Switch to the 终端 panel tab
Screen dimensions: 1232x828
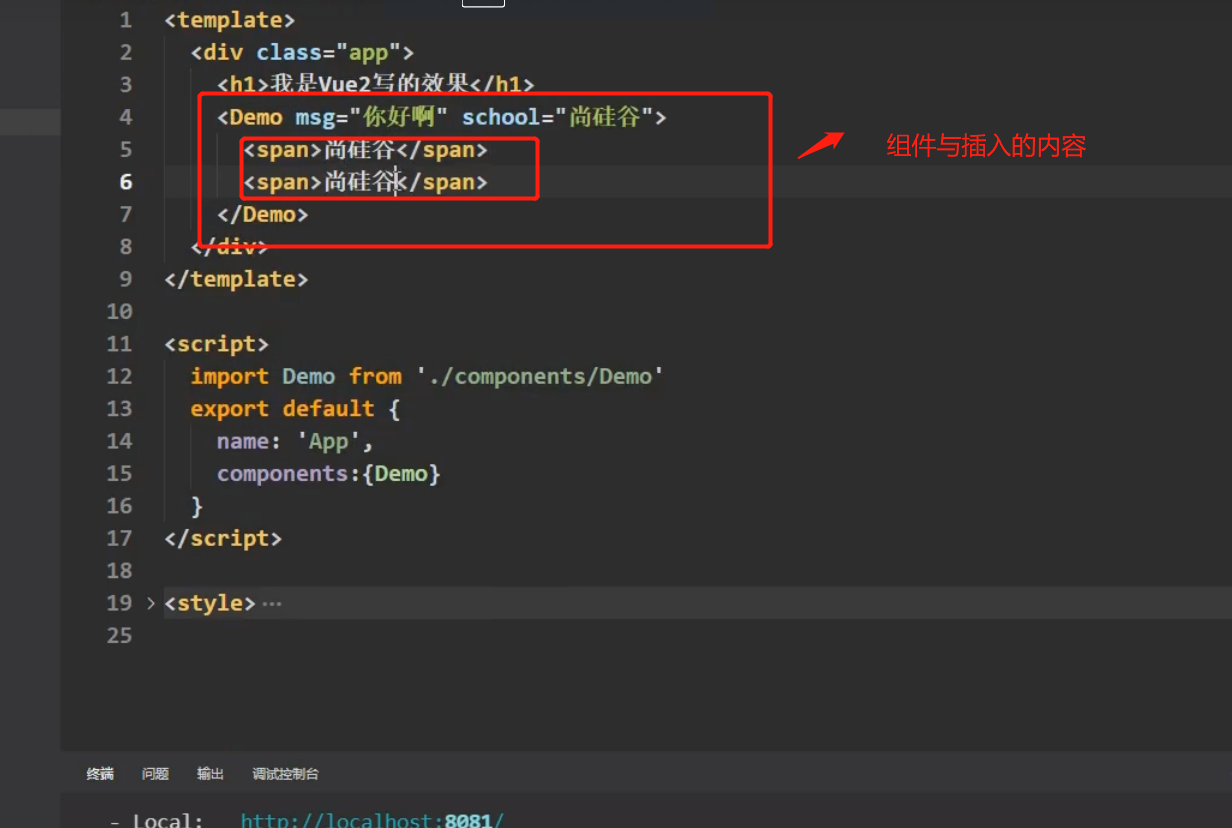100,774
